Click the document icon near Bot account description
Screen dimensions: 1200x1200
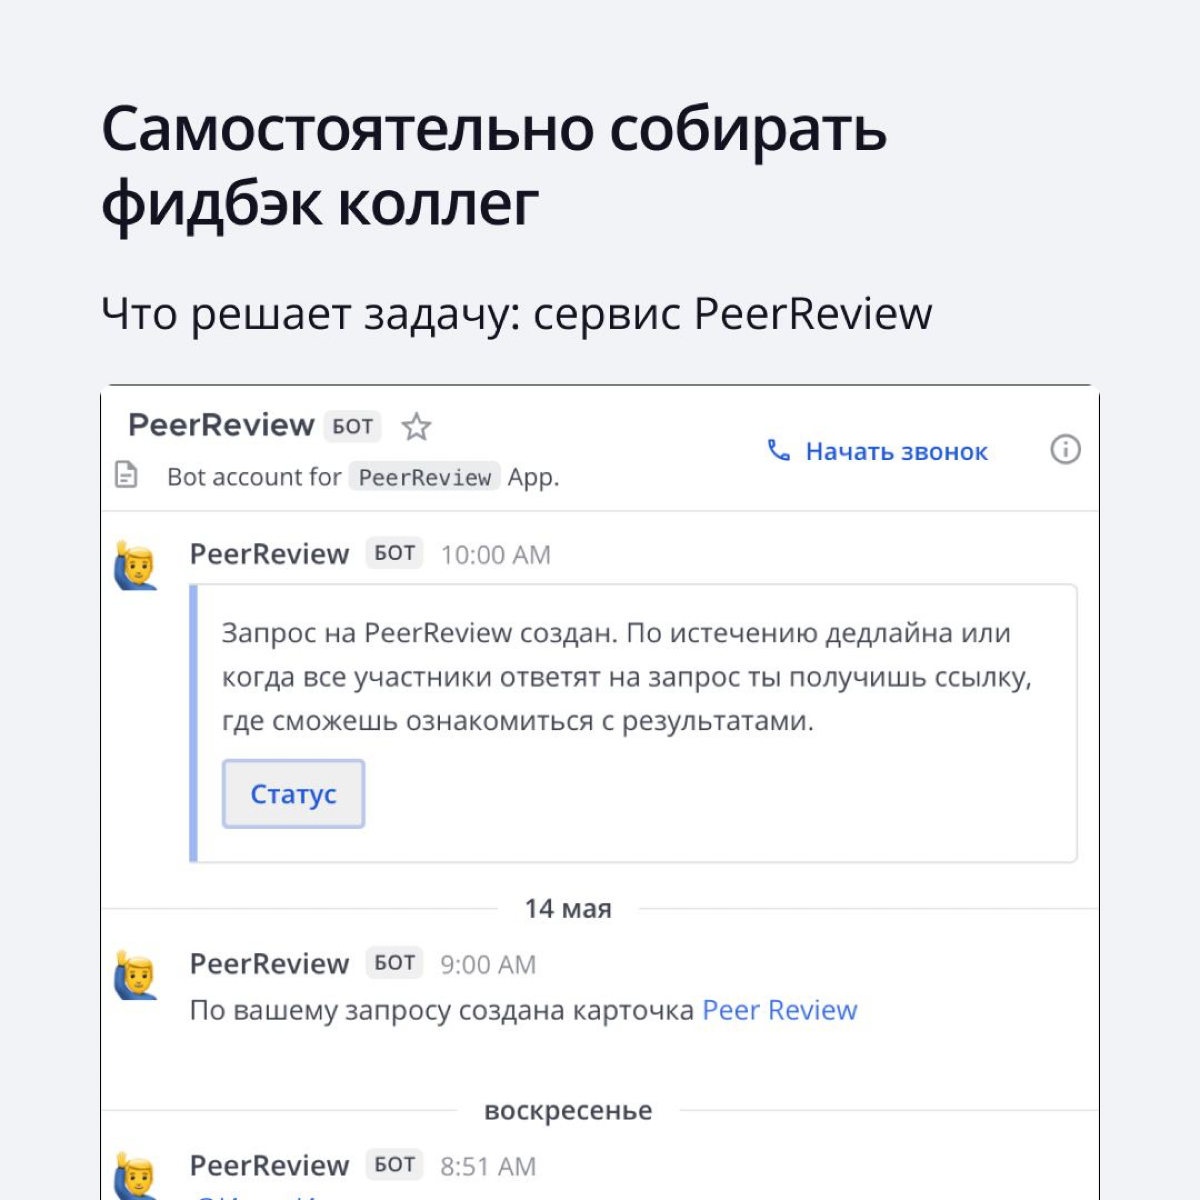[x=127, y=475]
